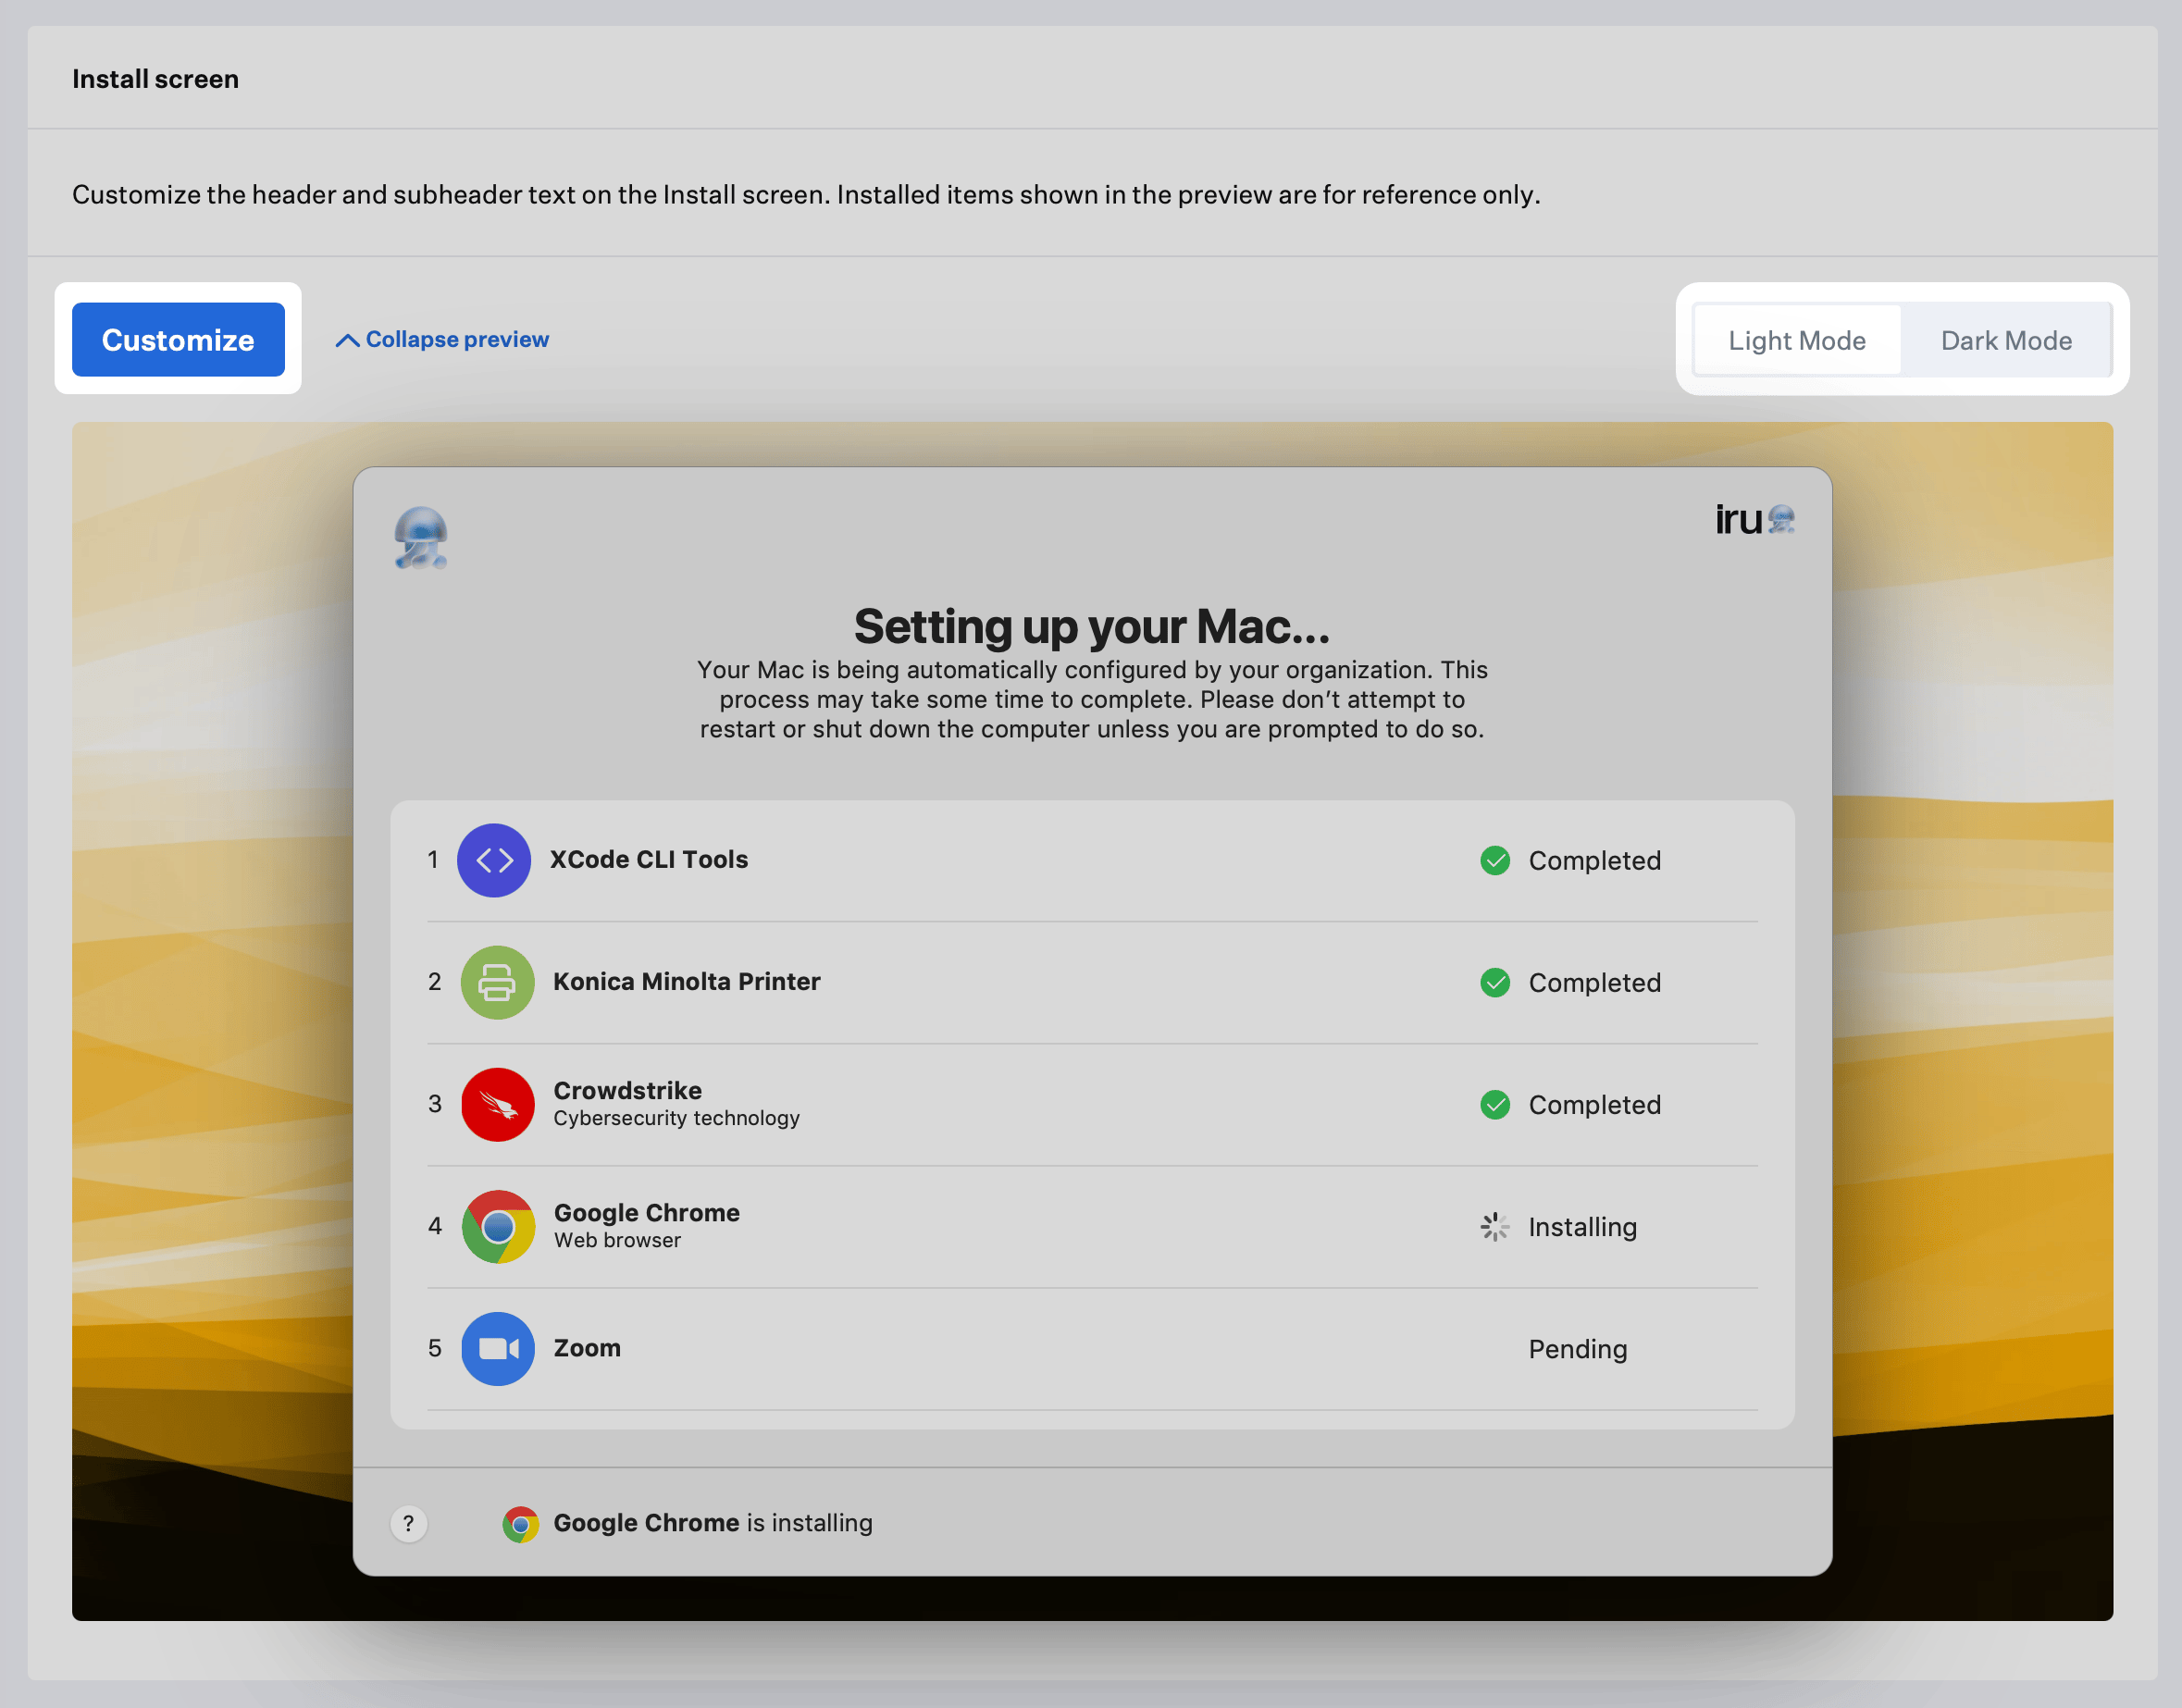Click the "Zoom" item name

587,1348
